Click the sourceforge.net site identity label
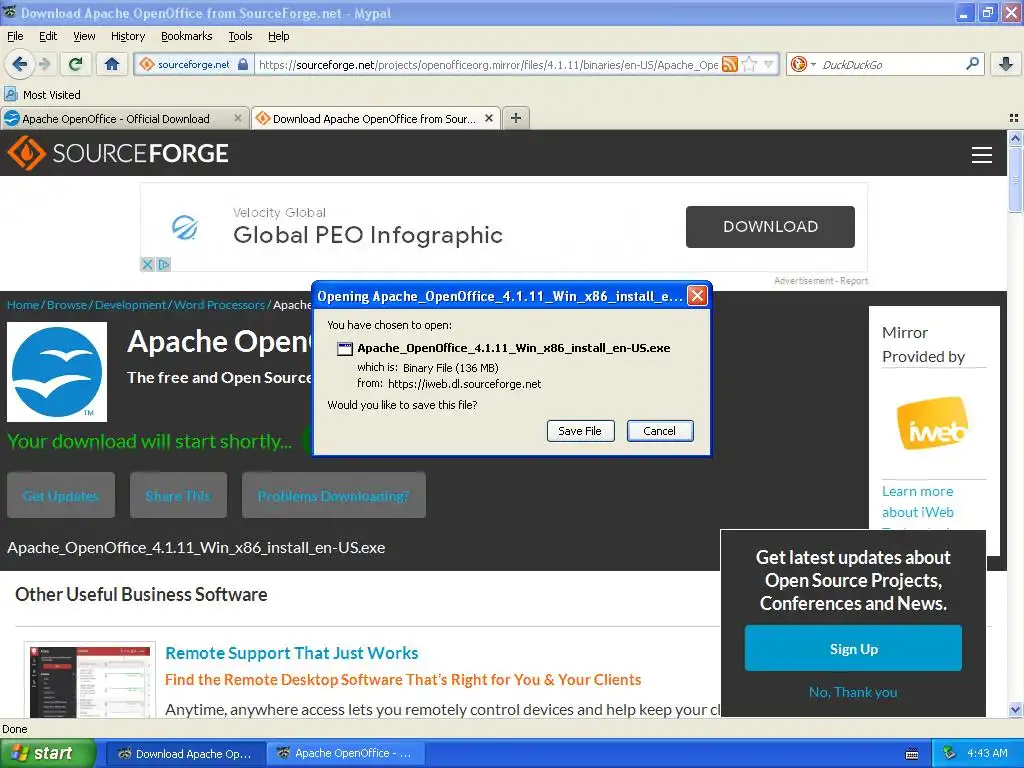 pyautogui.click(x=193, y=64)
